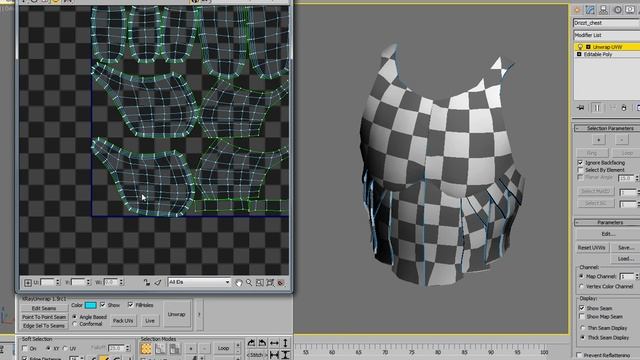This screenshot has height=360, width=640.
Task: Collapse the Selection Parameters rollout
Action: (x=578, y=128)
